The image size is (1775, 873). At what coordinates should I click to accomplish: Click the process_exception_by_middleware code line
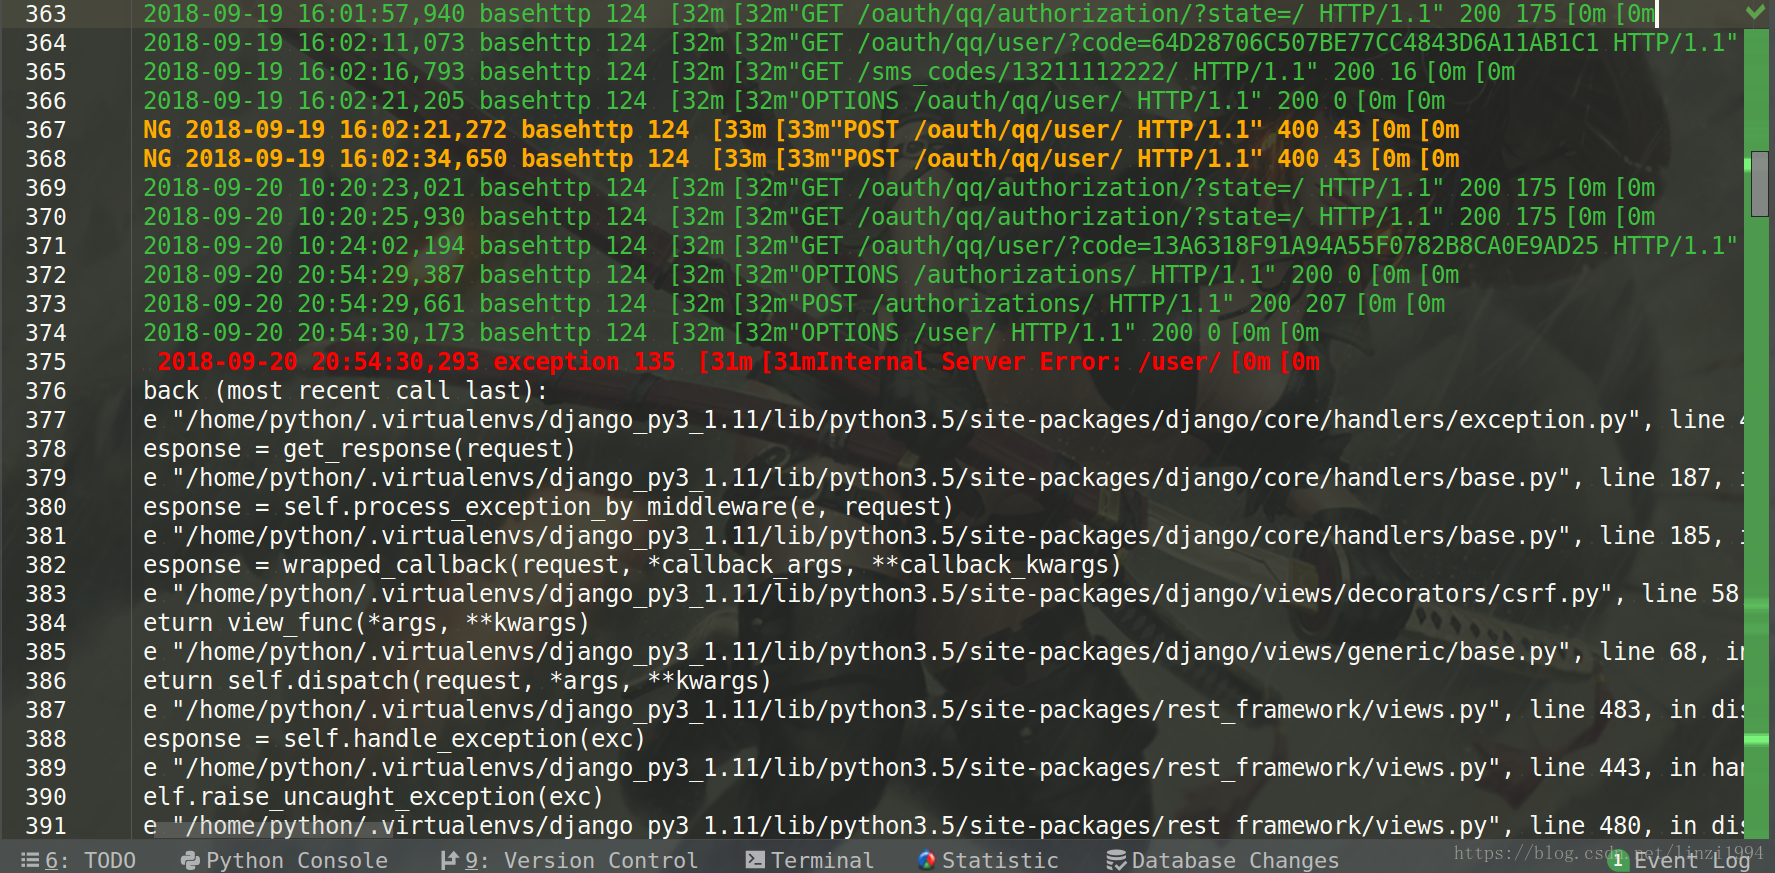click(548, 507)
